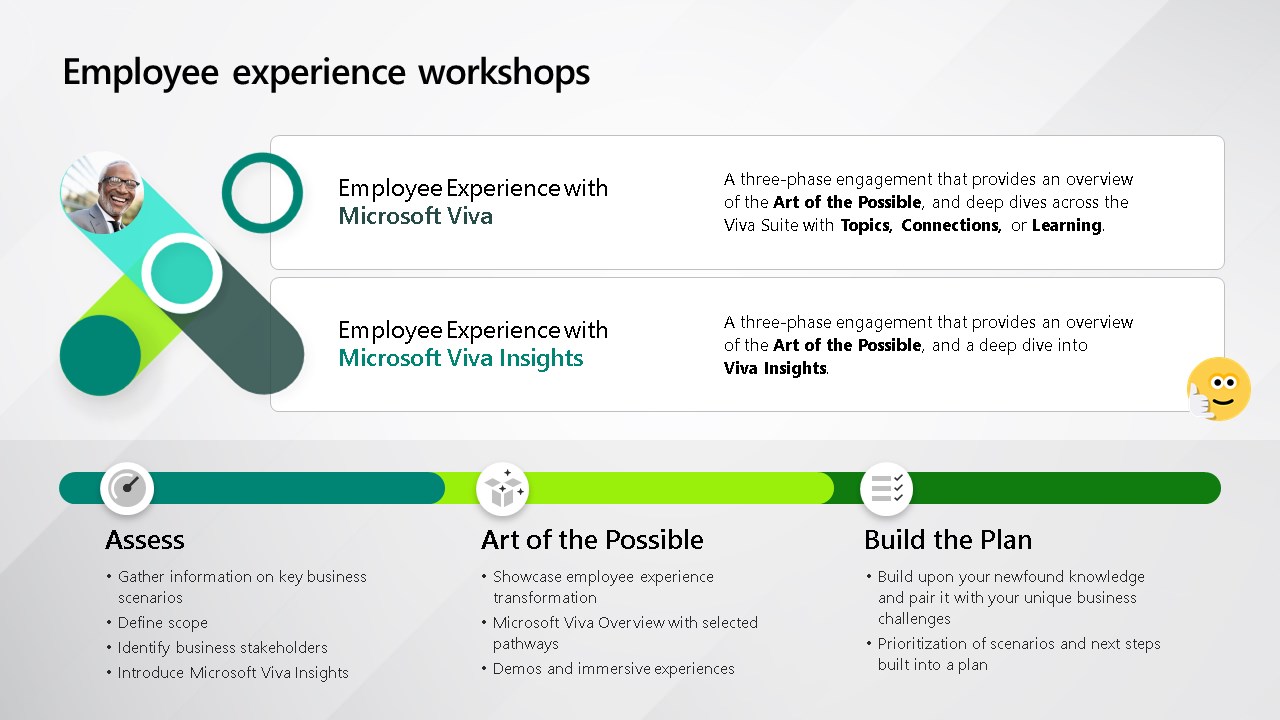Click the Define scope bullet
Viewport: 1280px width, 720px height.
pyautogui.click(x=157, y=622)
